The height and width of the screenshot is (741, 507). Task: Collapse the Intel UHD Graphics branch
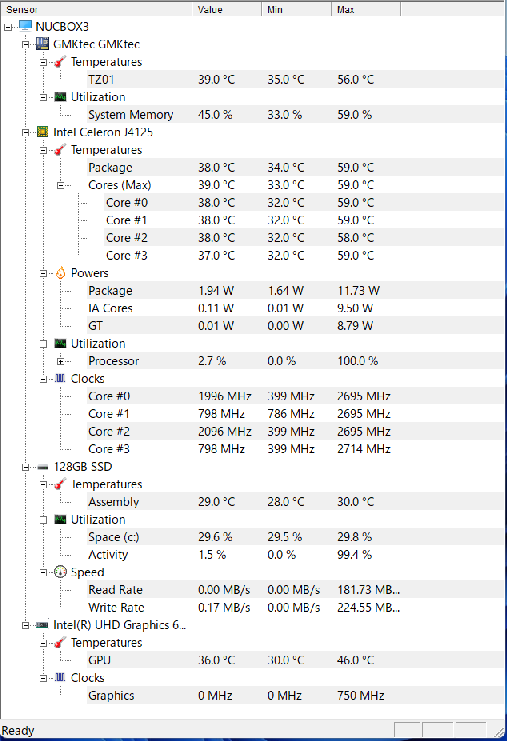25,625
